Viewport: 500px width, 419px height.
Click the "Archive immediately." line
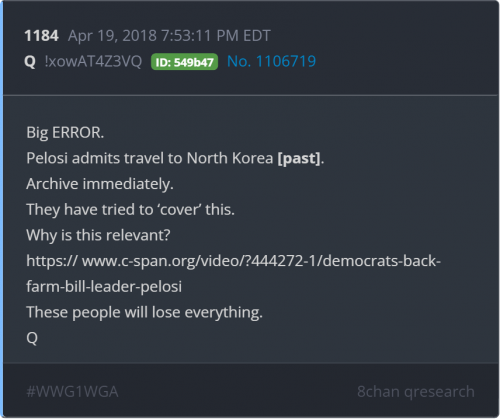tap(100, 184)
